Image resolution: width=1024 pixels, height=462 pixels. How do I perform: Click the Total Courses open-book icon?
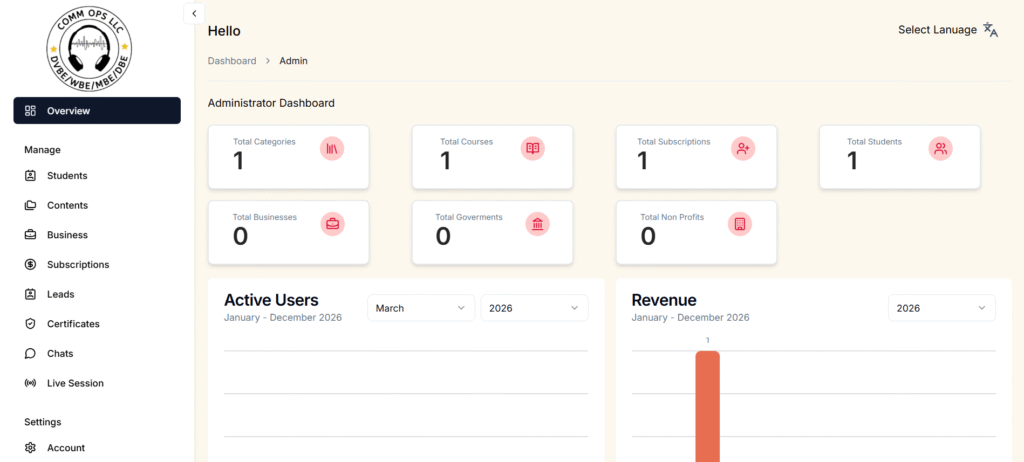[533, 149]
